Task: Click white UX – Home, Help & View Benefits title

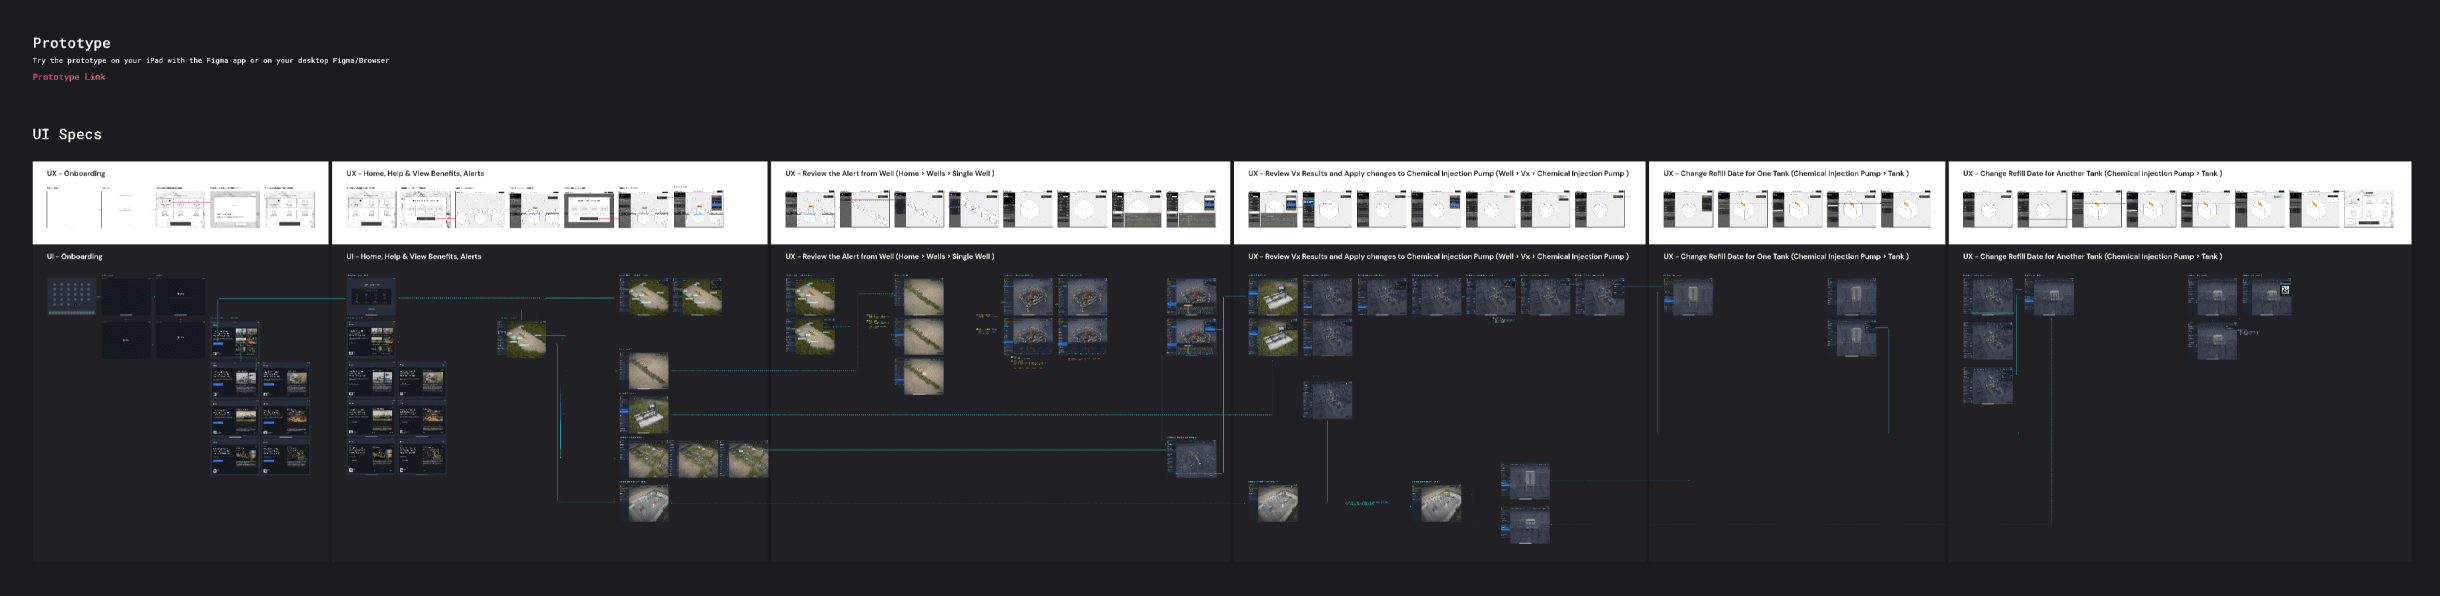Action: [415, 173]
